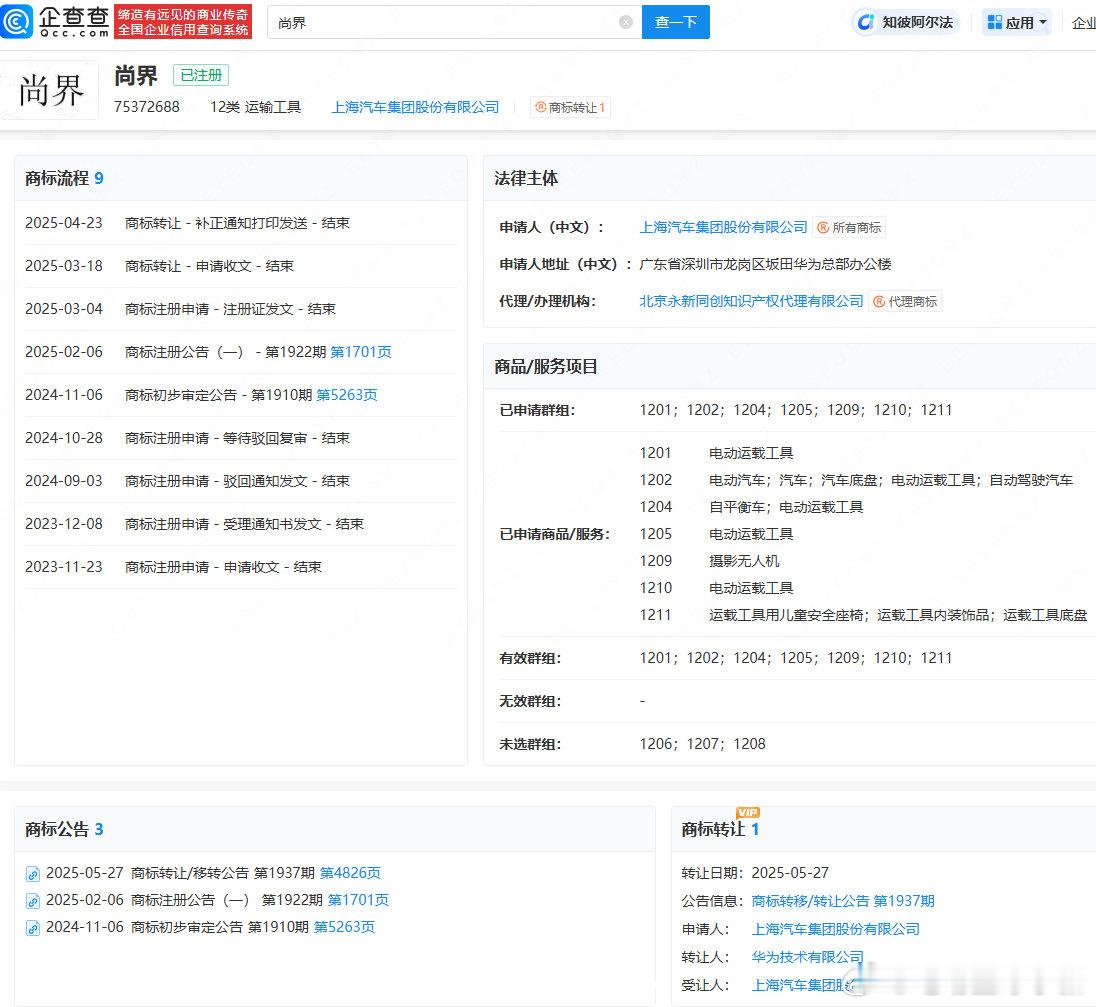The height and width of the screenshot is (1007, 1096).
Task: Click the 查一下 search button
Action: click(675, 22)
